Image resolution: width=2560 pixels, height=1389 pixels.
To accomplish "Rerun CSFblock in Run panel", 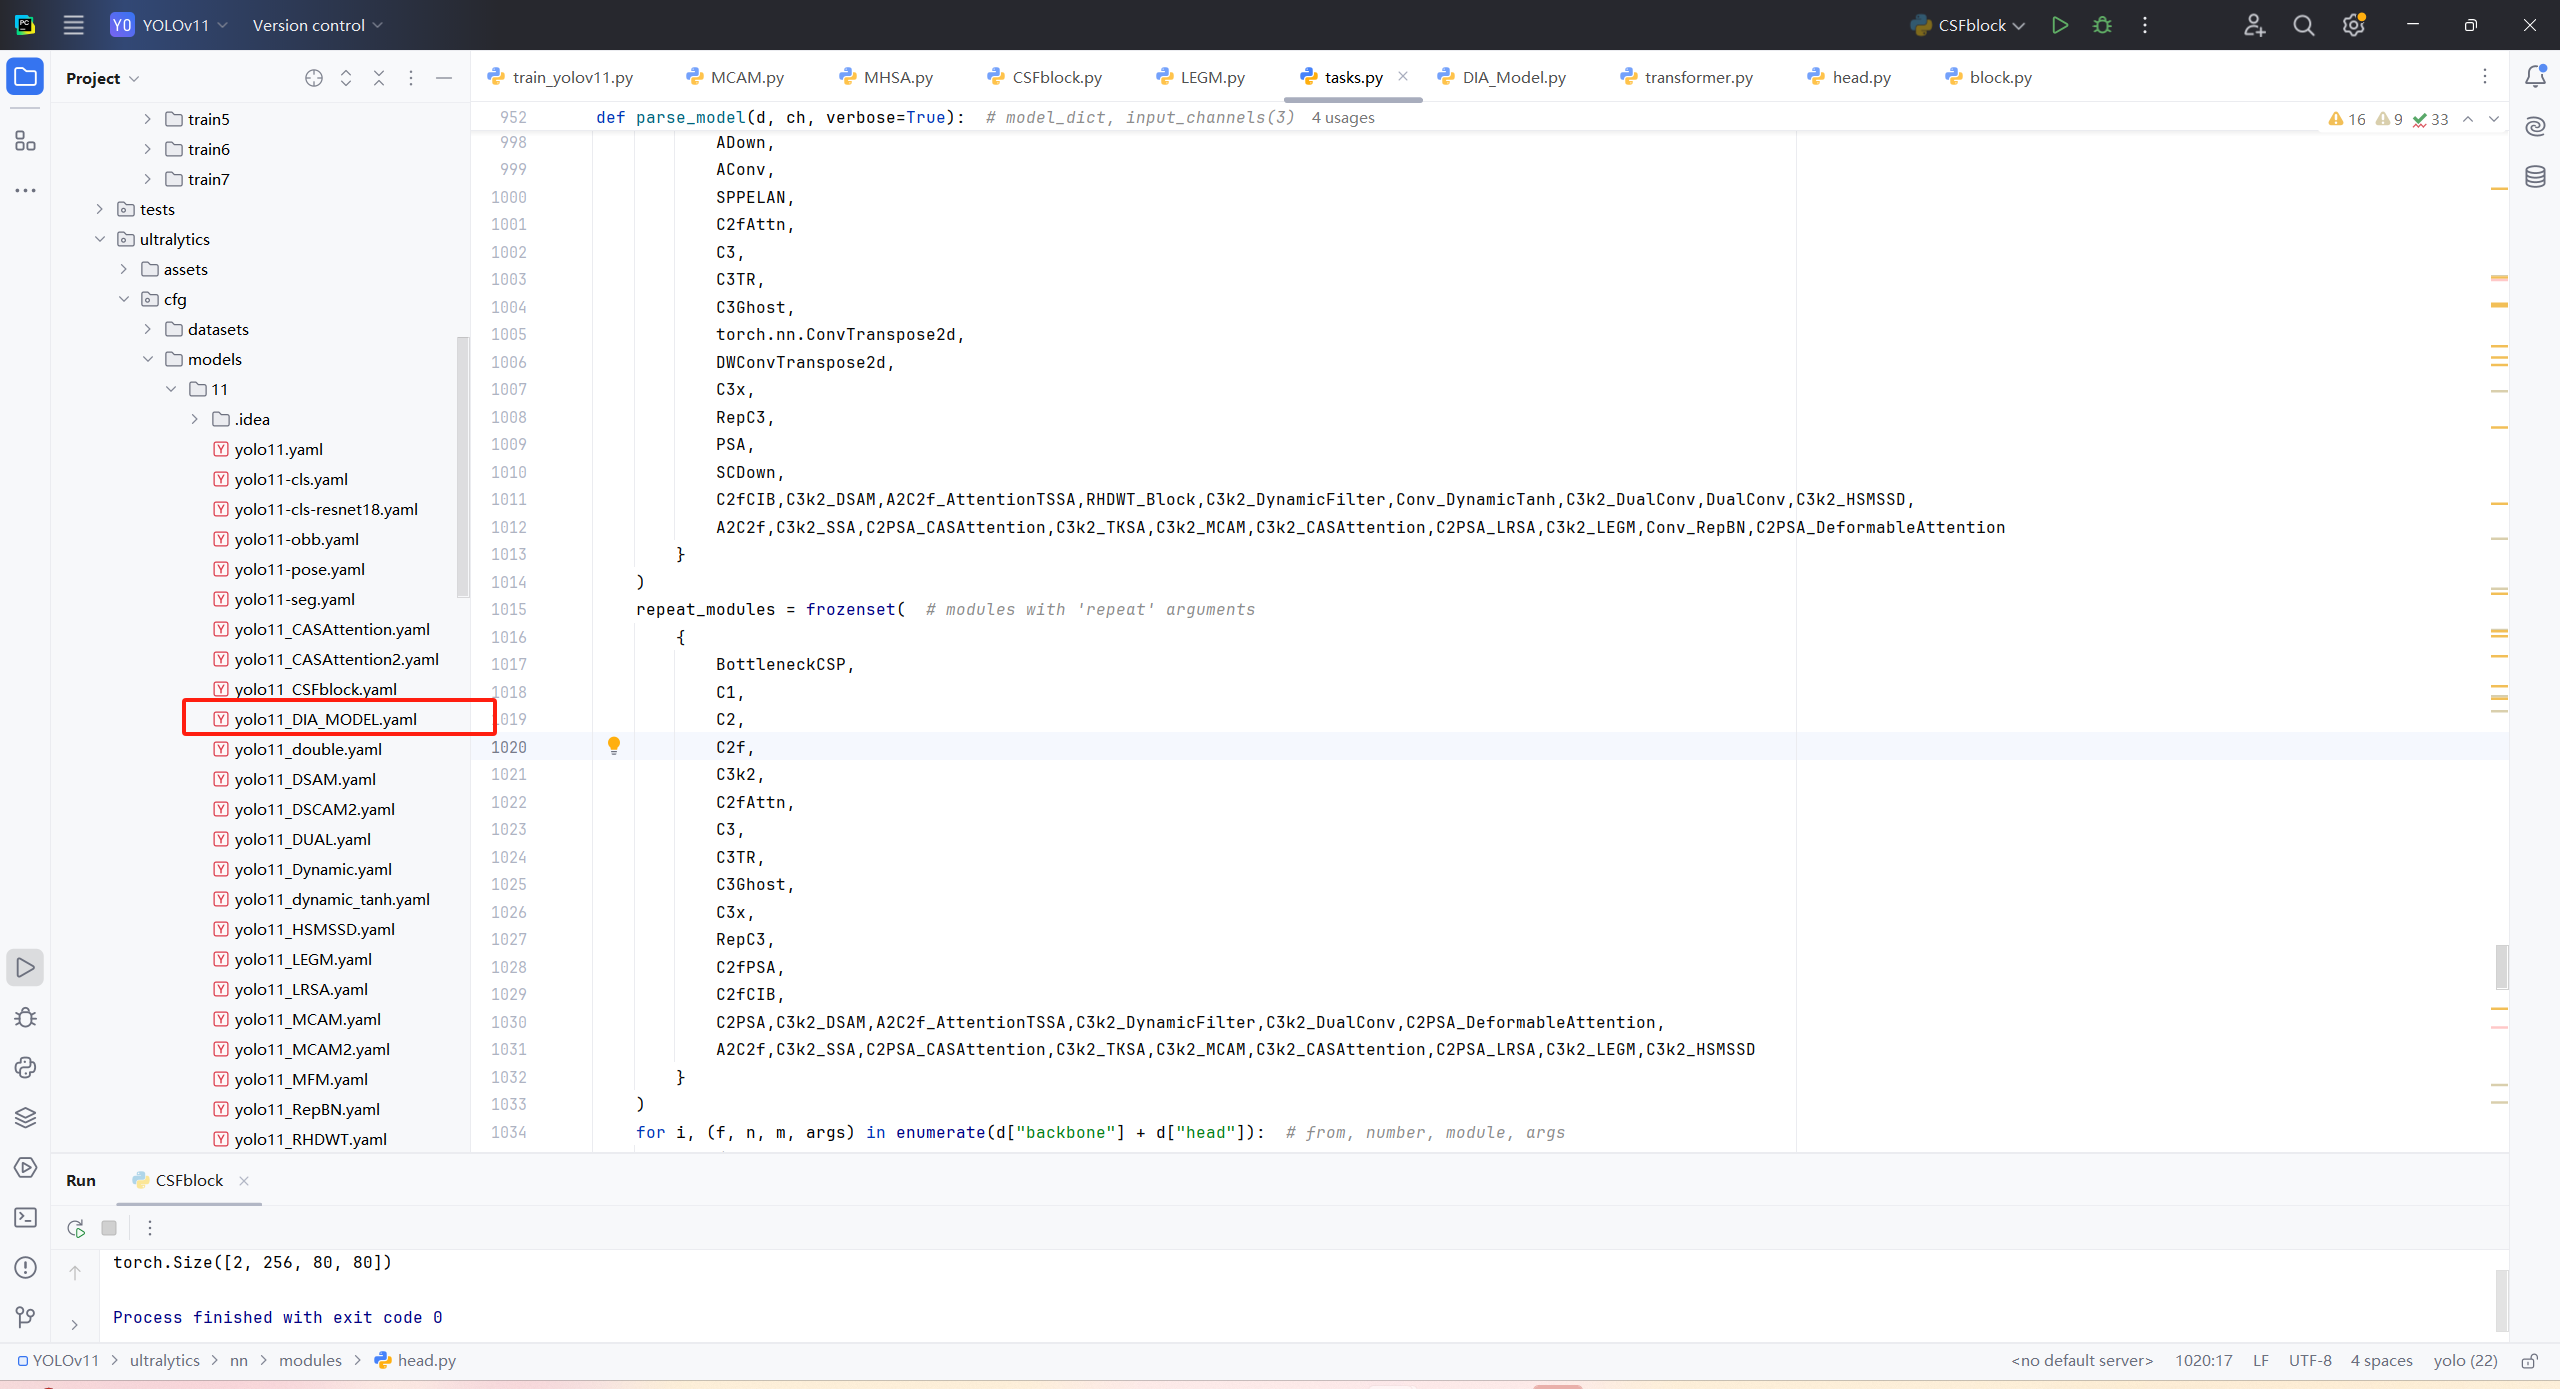I will (76, 1228).
